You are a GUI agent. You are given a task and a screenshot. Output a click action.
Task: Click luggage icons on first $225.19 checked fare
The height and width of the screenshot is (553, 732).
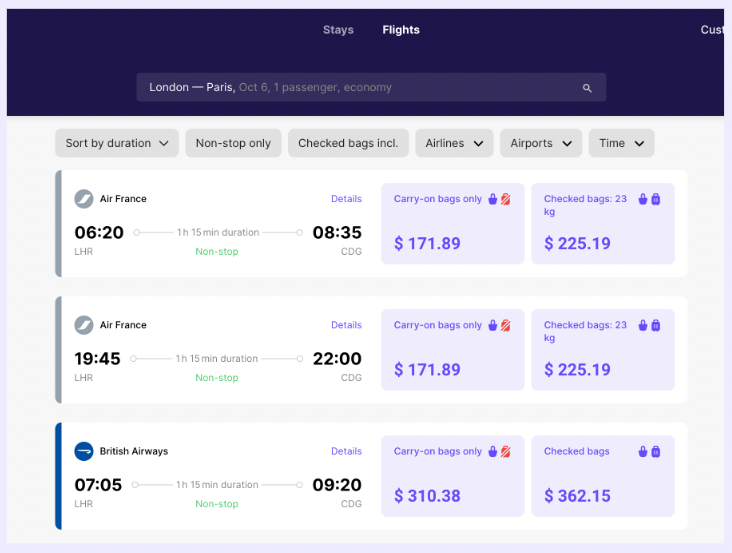(649, 199)
